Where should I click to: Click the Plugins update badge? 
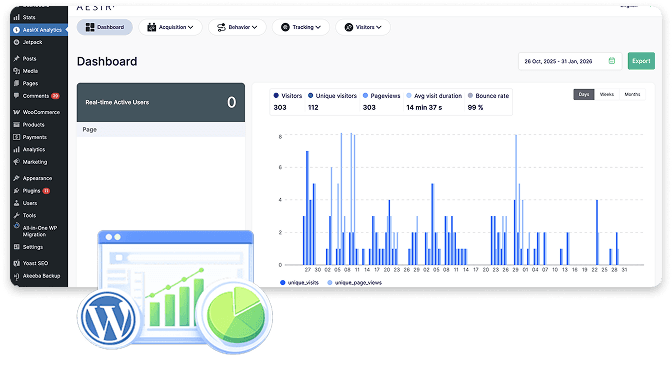click(46, 191)
